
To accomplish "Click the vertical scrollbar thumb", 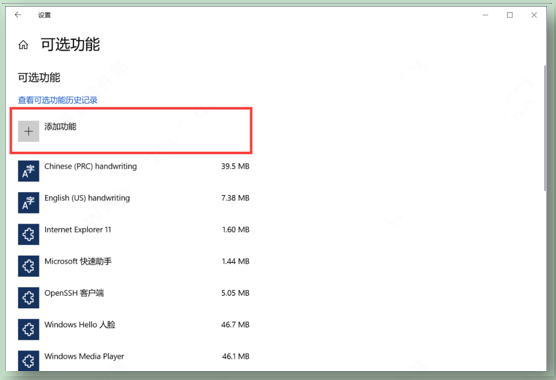I will click(545, 128).
